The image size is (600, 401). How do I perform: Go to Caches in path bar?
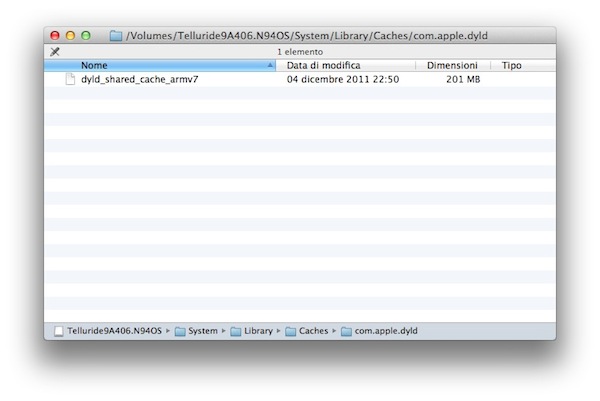coord(313,331)
